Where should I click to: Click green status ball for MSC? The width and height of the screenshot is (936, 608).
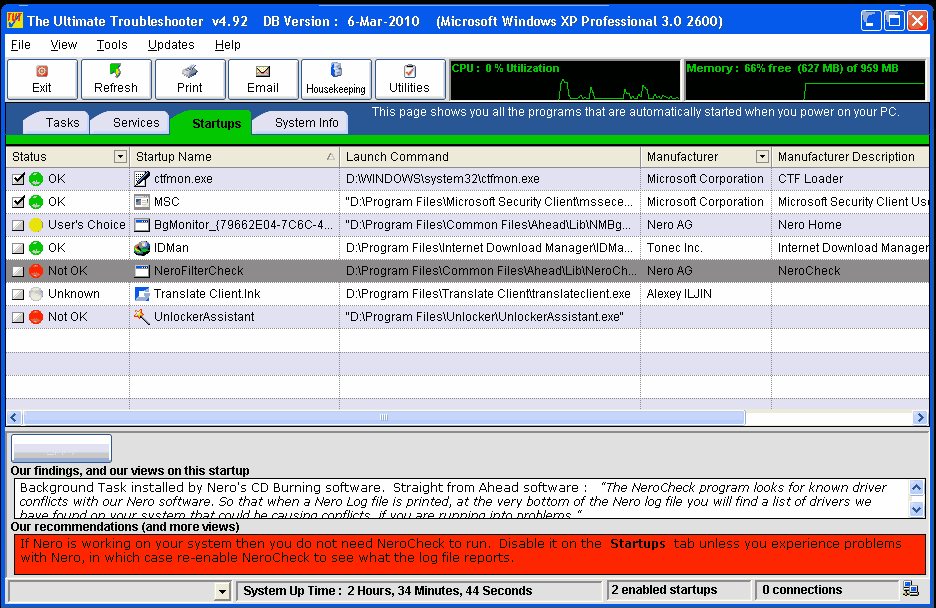click(36, 202)
